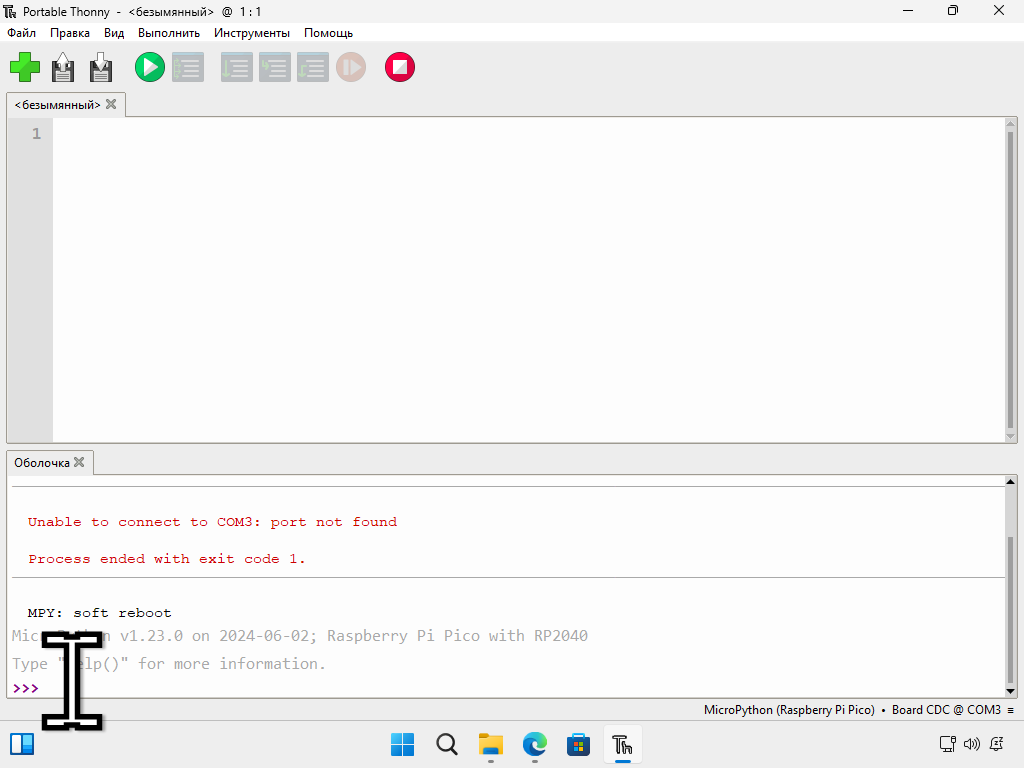1024x768 pixels.
Task: Open the Инструменты menu
Action: coord(251,33)
